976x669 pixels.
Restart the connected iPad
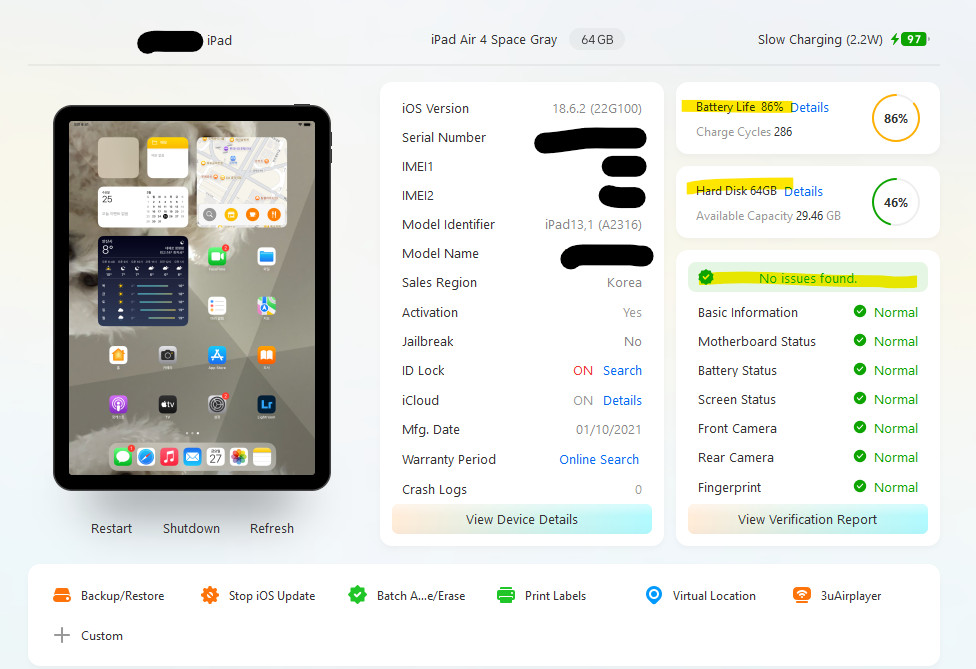pyautogui.click(x=111, y=528)
